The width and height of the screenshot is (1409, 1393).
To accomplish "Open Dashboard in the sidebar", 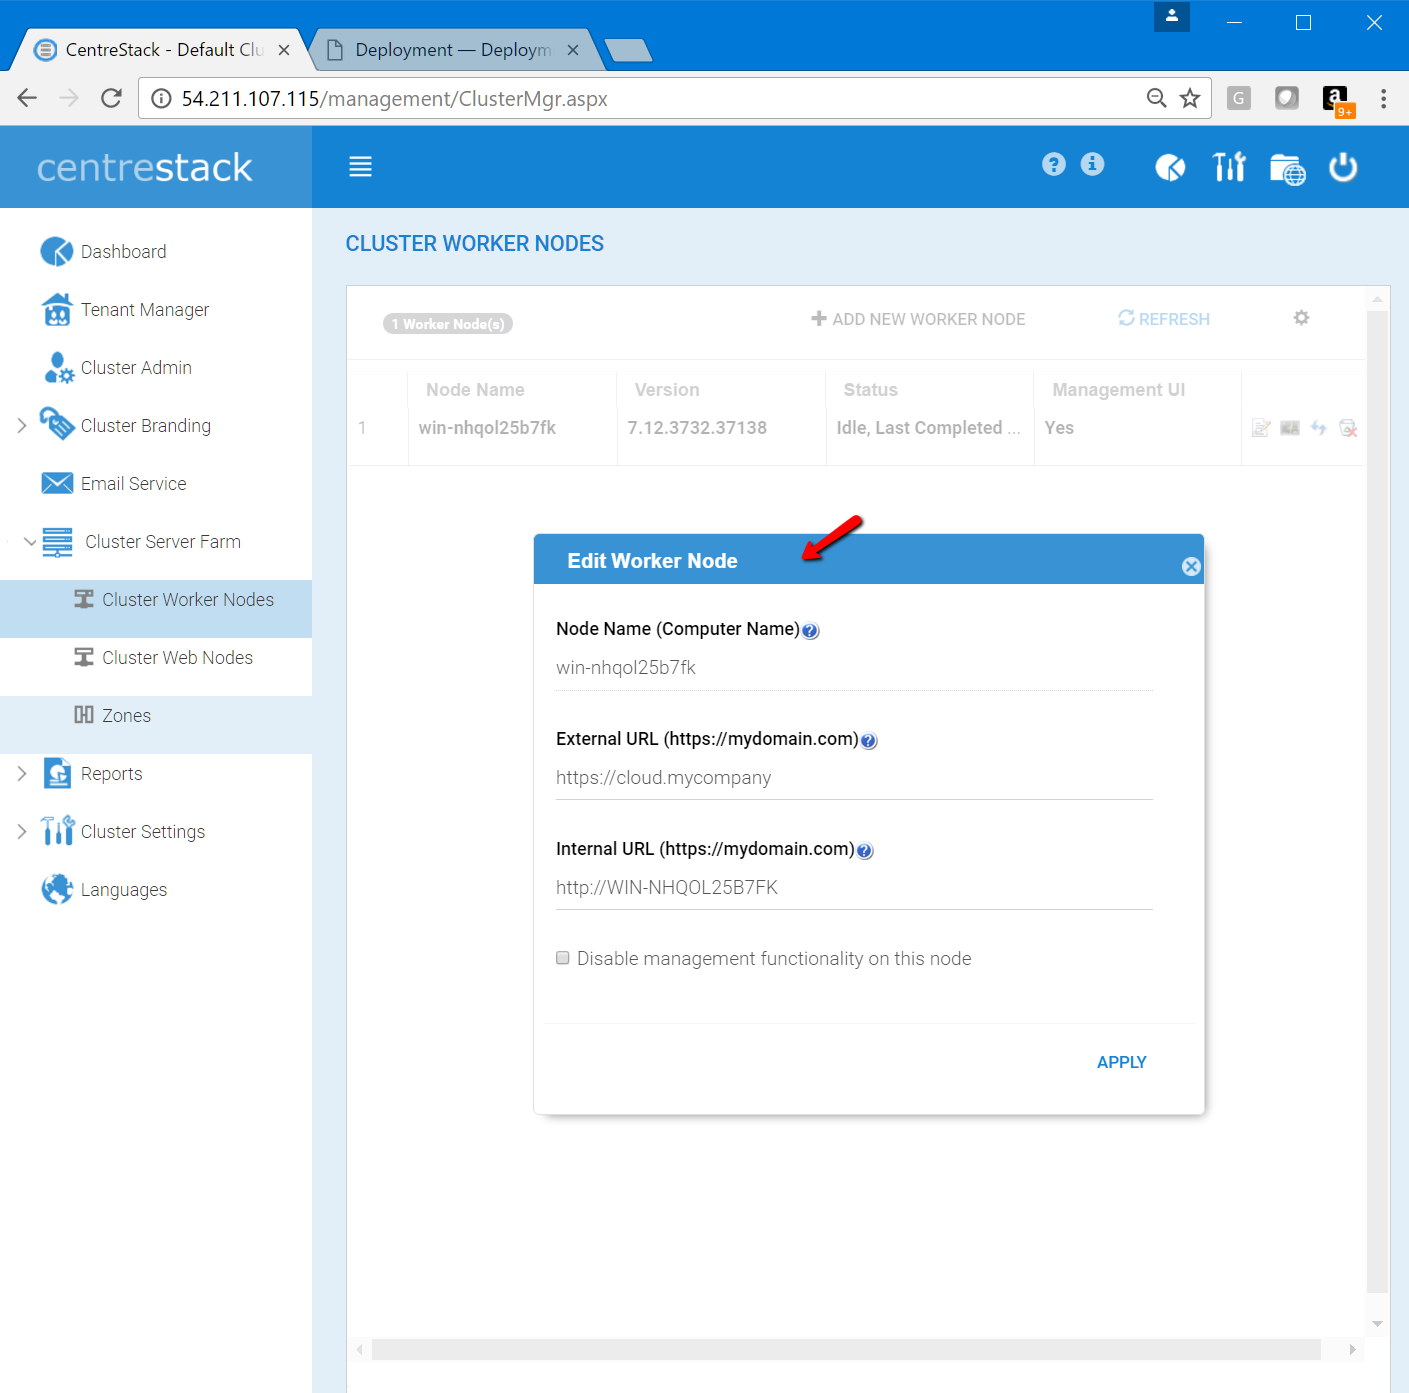I will point(123,252).
